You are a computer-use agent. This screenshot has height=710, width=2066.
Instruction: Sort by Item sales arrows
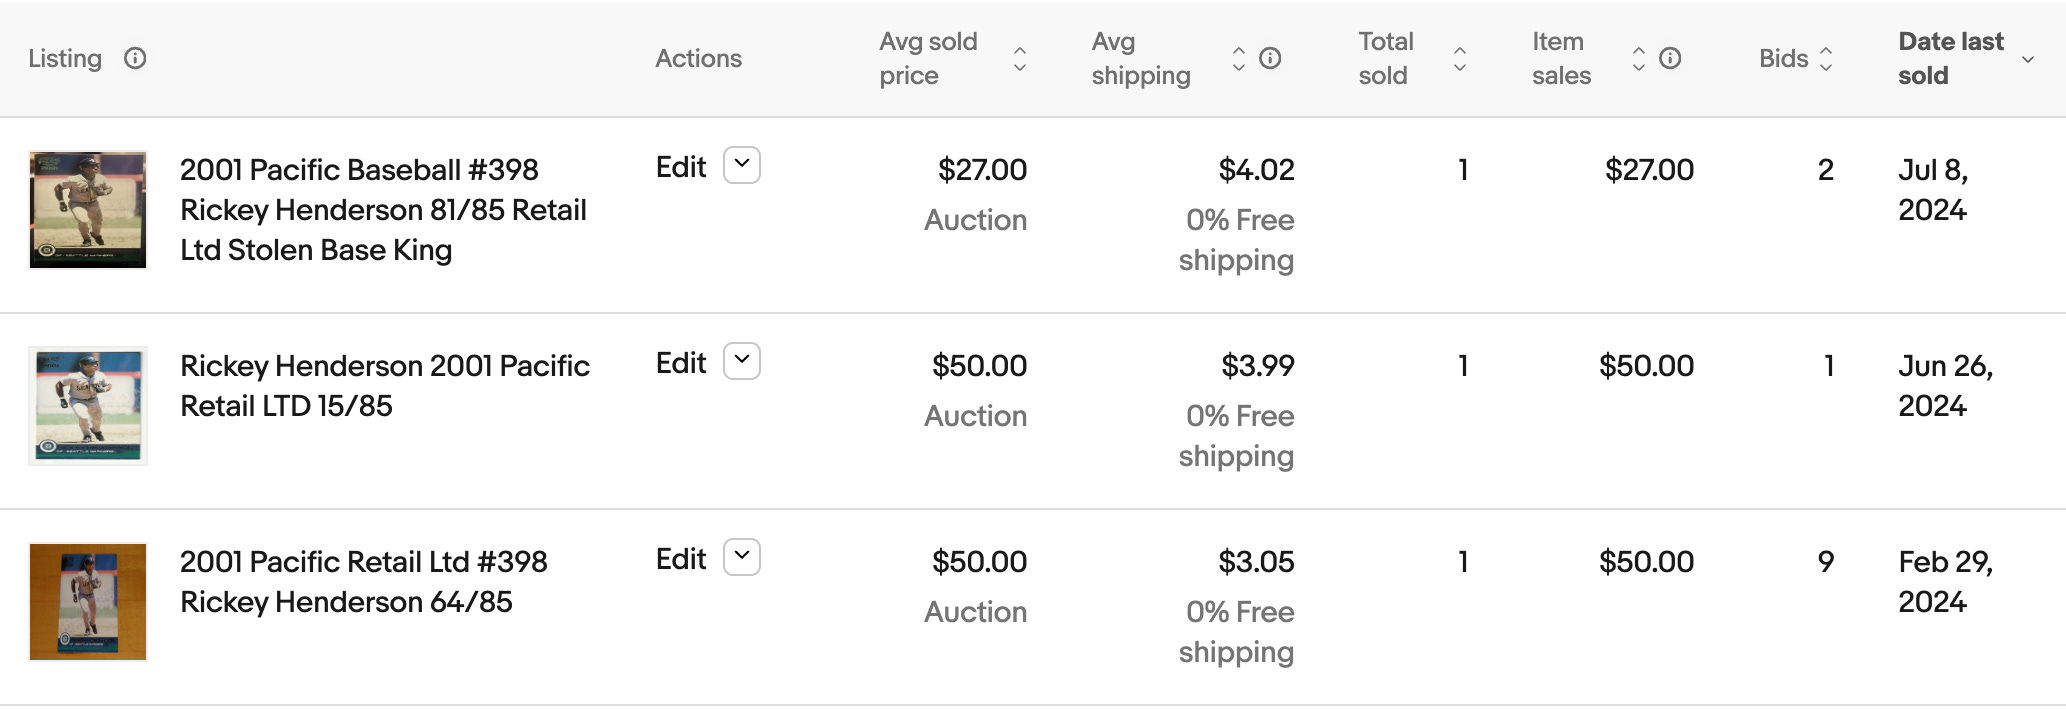click(1638, 59)
